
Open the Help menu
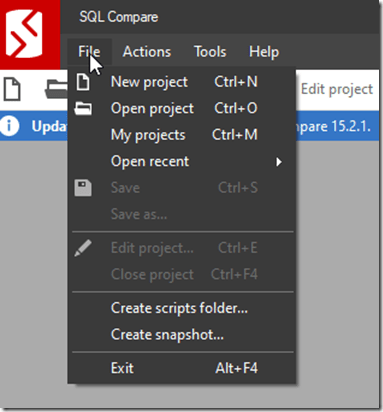tap(264, 52)
